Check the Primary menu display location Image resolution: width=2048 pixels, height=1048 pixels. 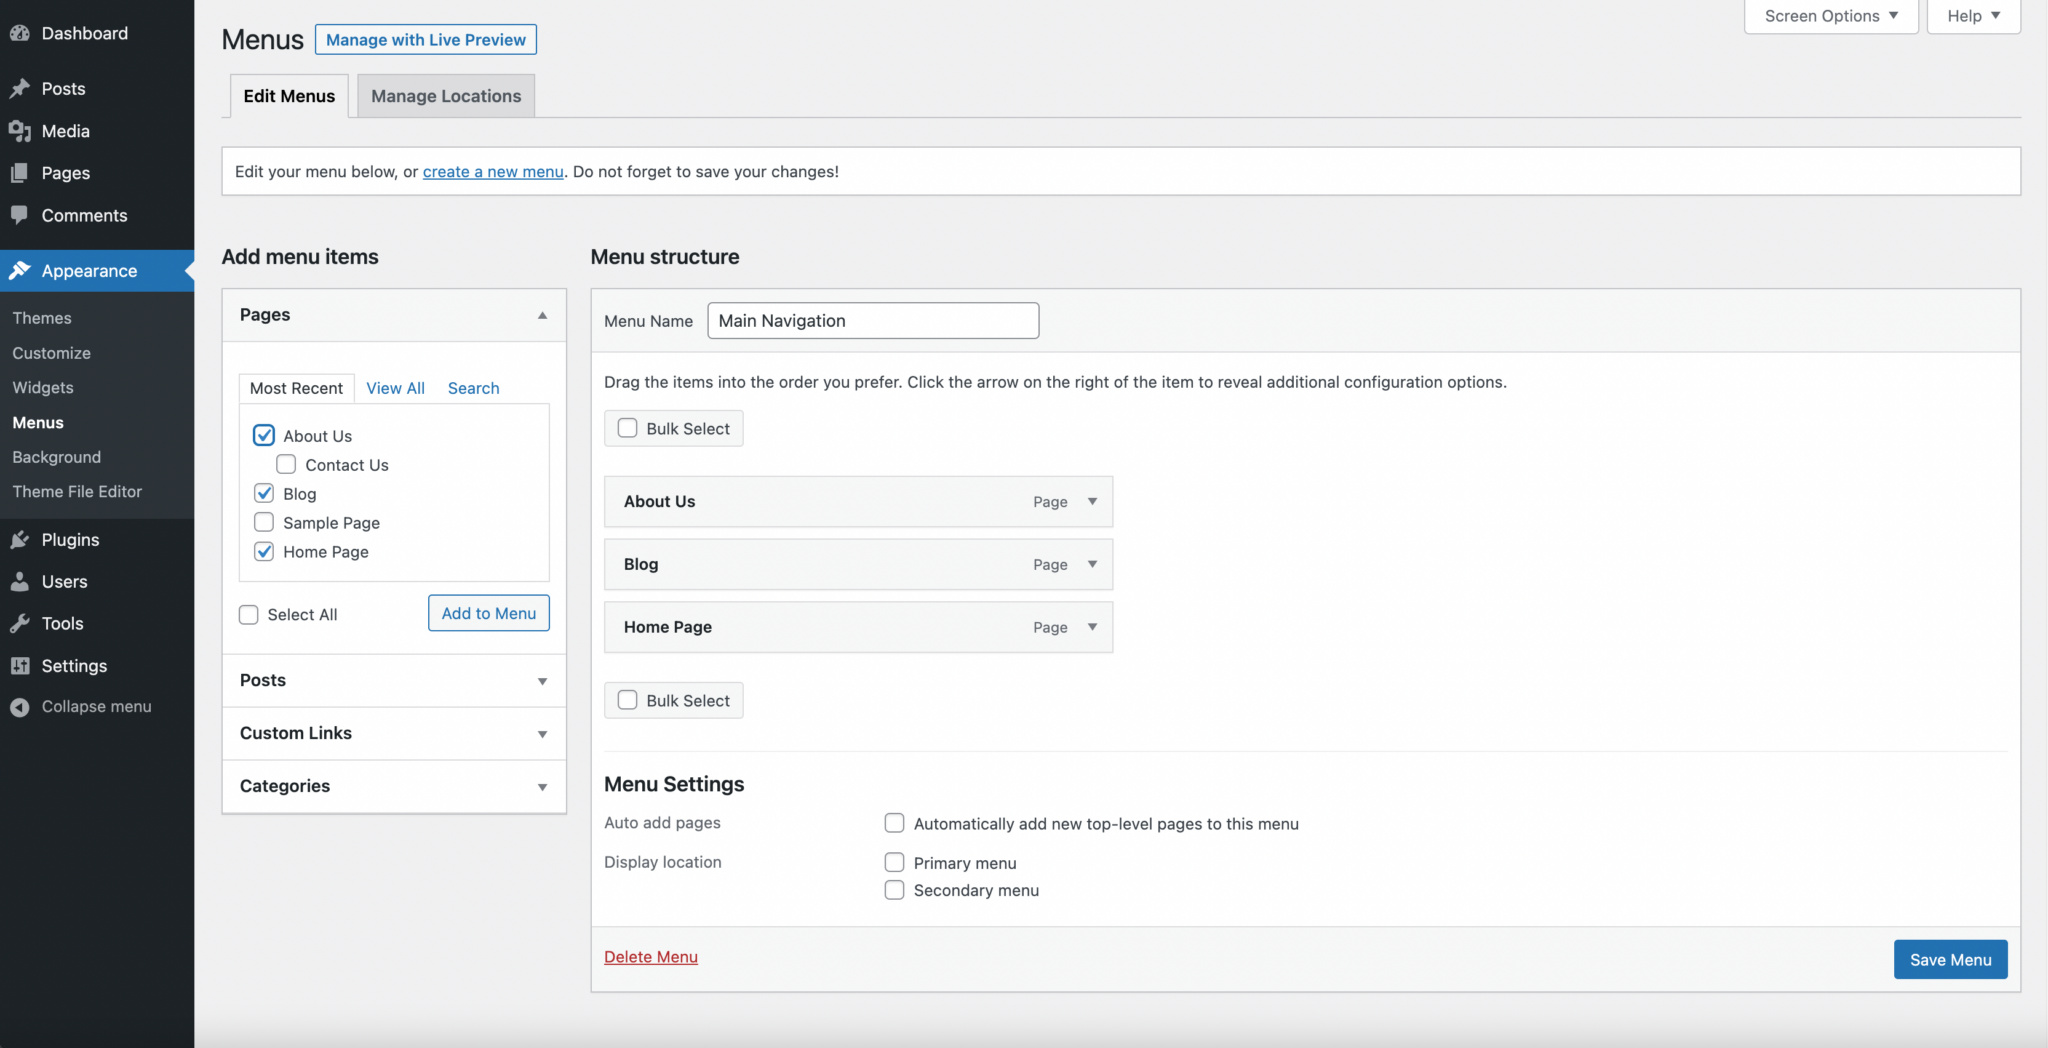point(893,861)
